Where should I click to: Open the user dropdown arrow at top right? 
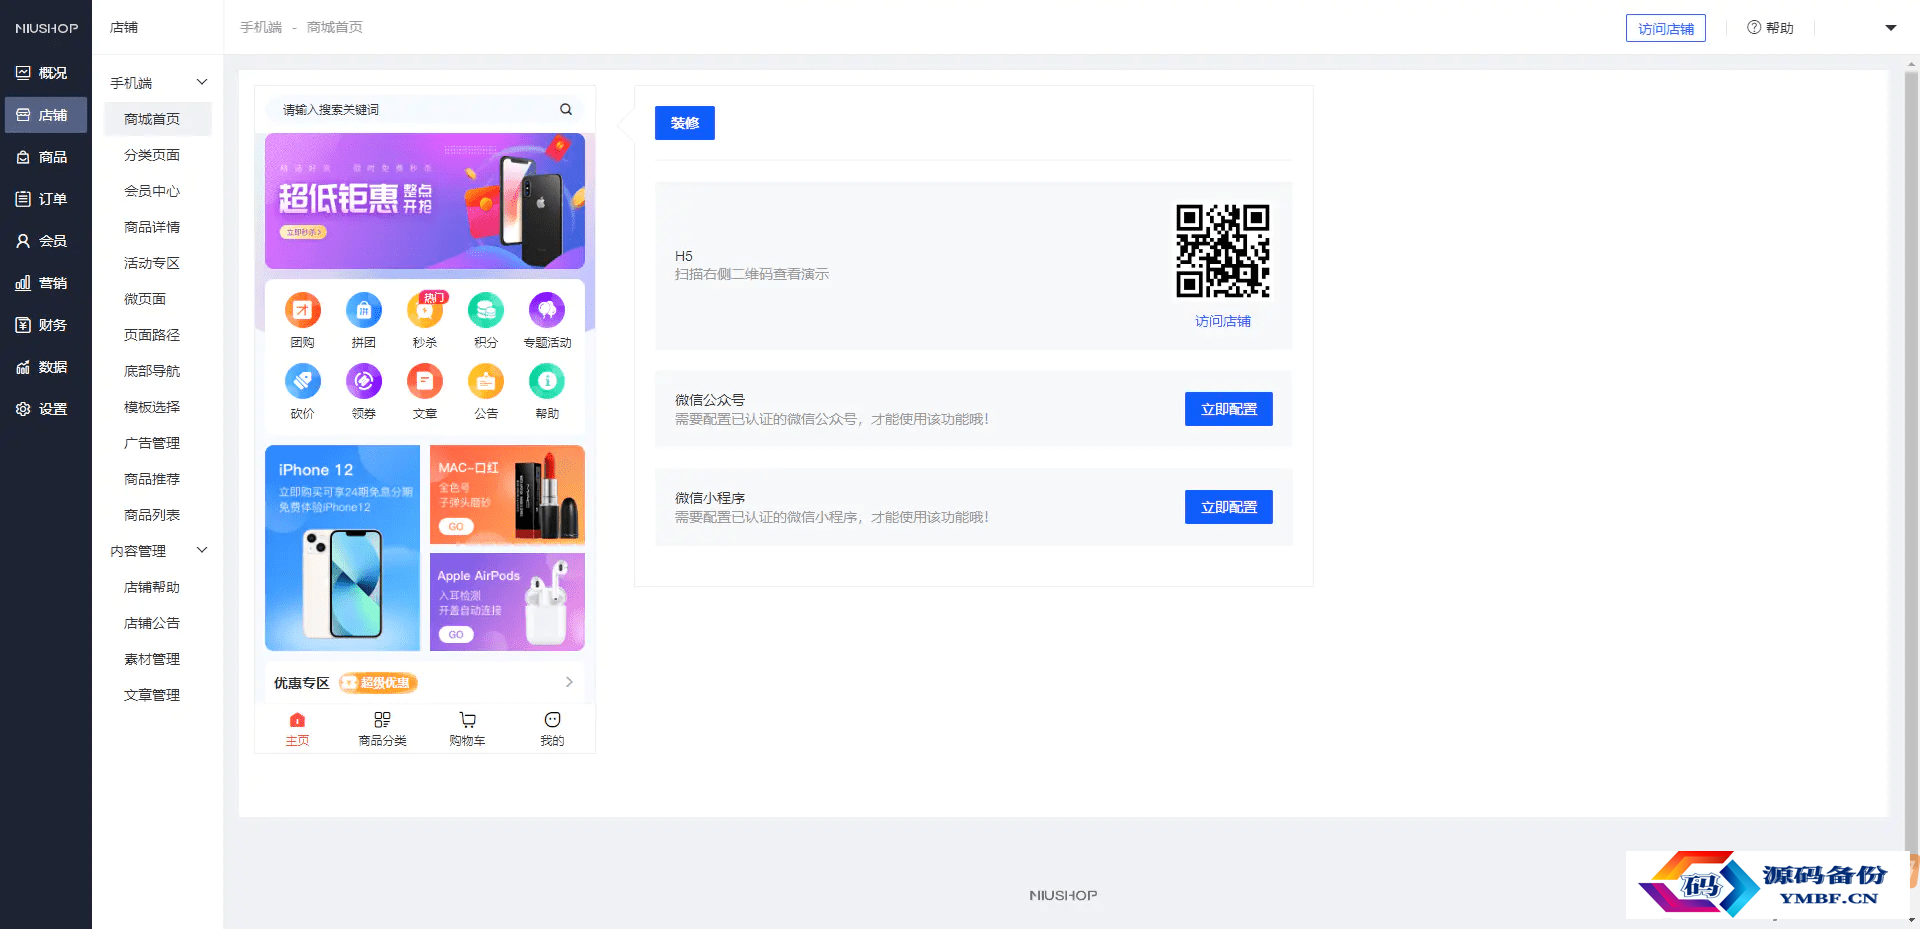pyautogui.click(x=1891, y=28)
